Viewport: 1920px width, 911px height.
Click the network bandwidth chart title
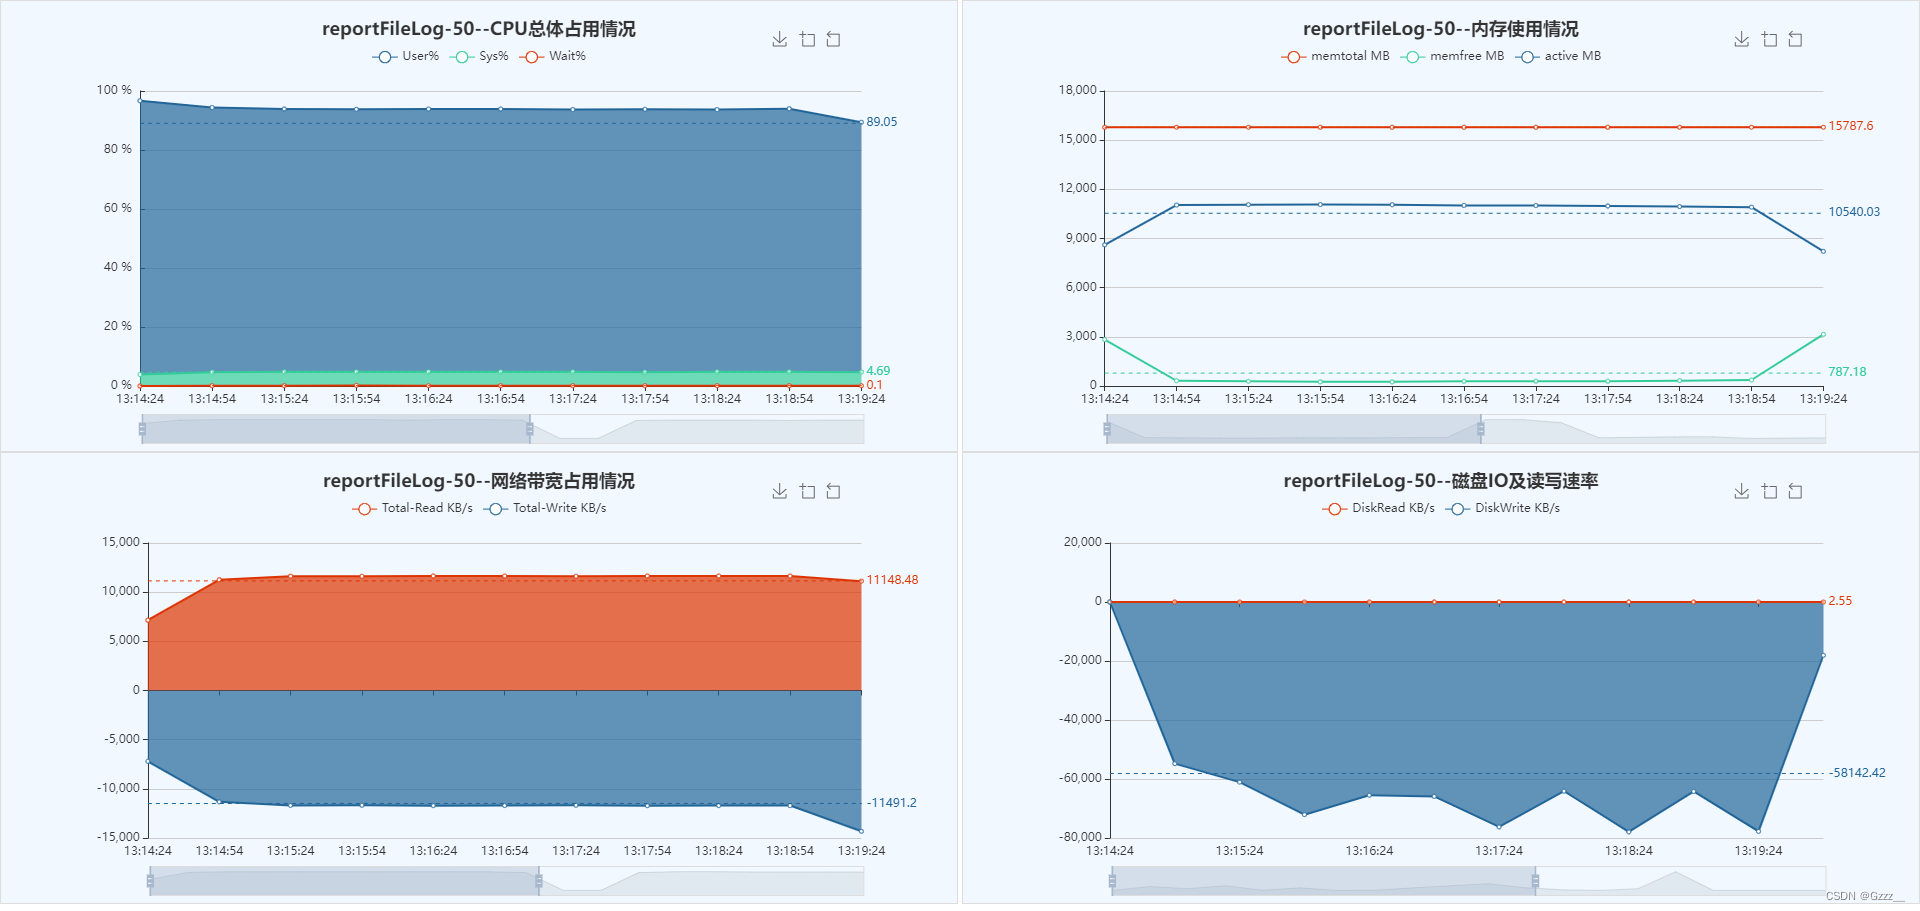(x=478, y=481)
